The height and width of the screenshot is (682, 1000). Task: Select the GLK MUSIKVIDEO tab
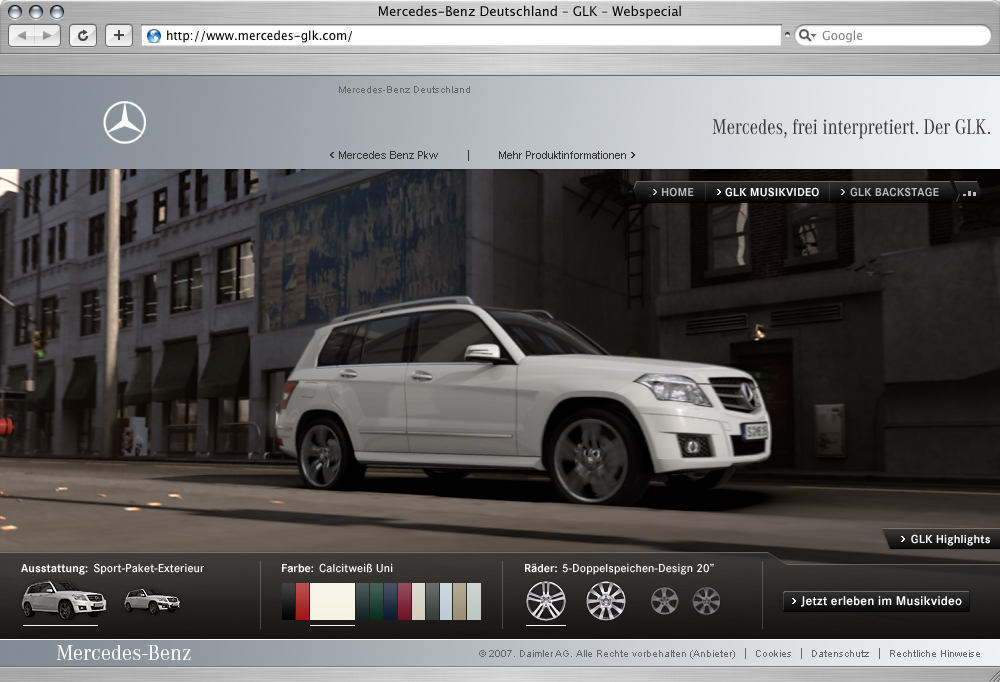coord(767,192)
